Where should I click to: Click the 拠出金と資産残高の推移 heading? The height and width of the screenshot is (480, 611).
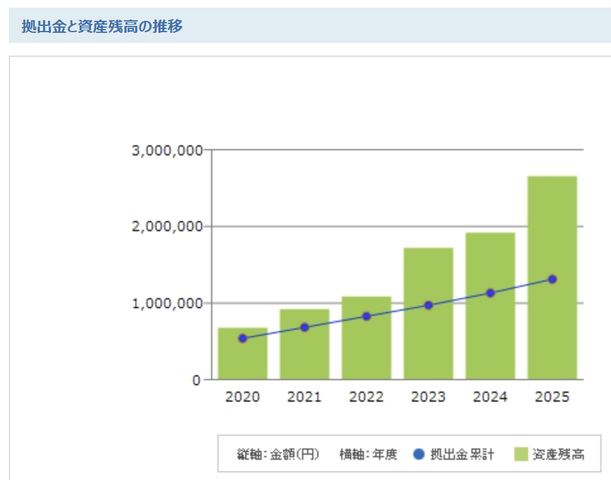pos(102,26)
